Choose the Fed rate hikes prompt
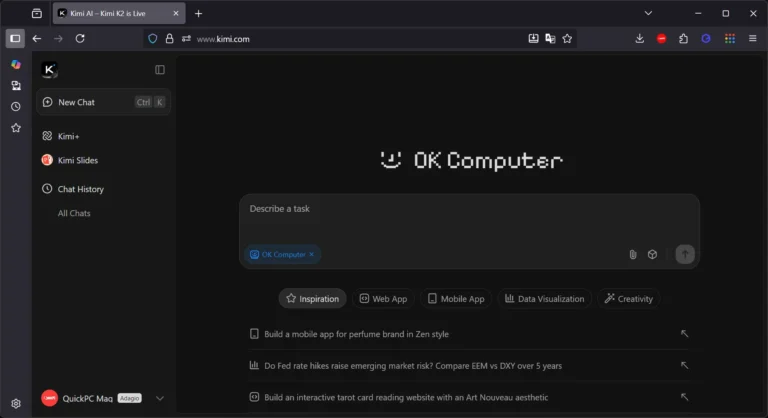Screen dimensions: 768x418 tap(469, 366)
